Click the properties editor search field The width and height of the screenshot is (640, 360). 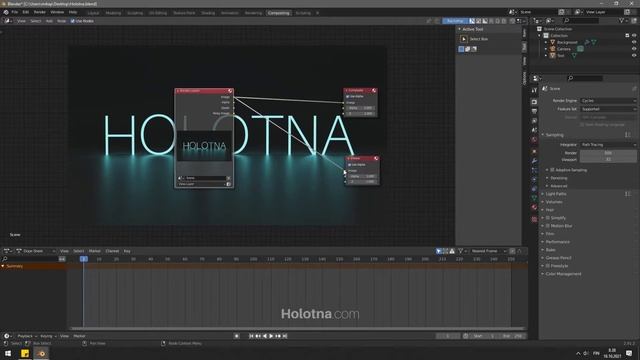coord(584,78)
